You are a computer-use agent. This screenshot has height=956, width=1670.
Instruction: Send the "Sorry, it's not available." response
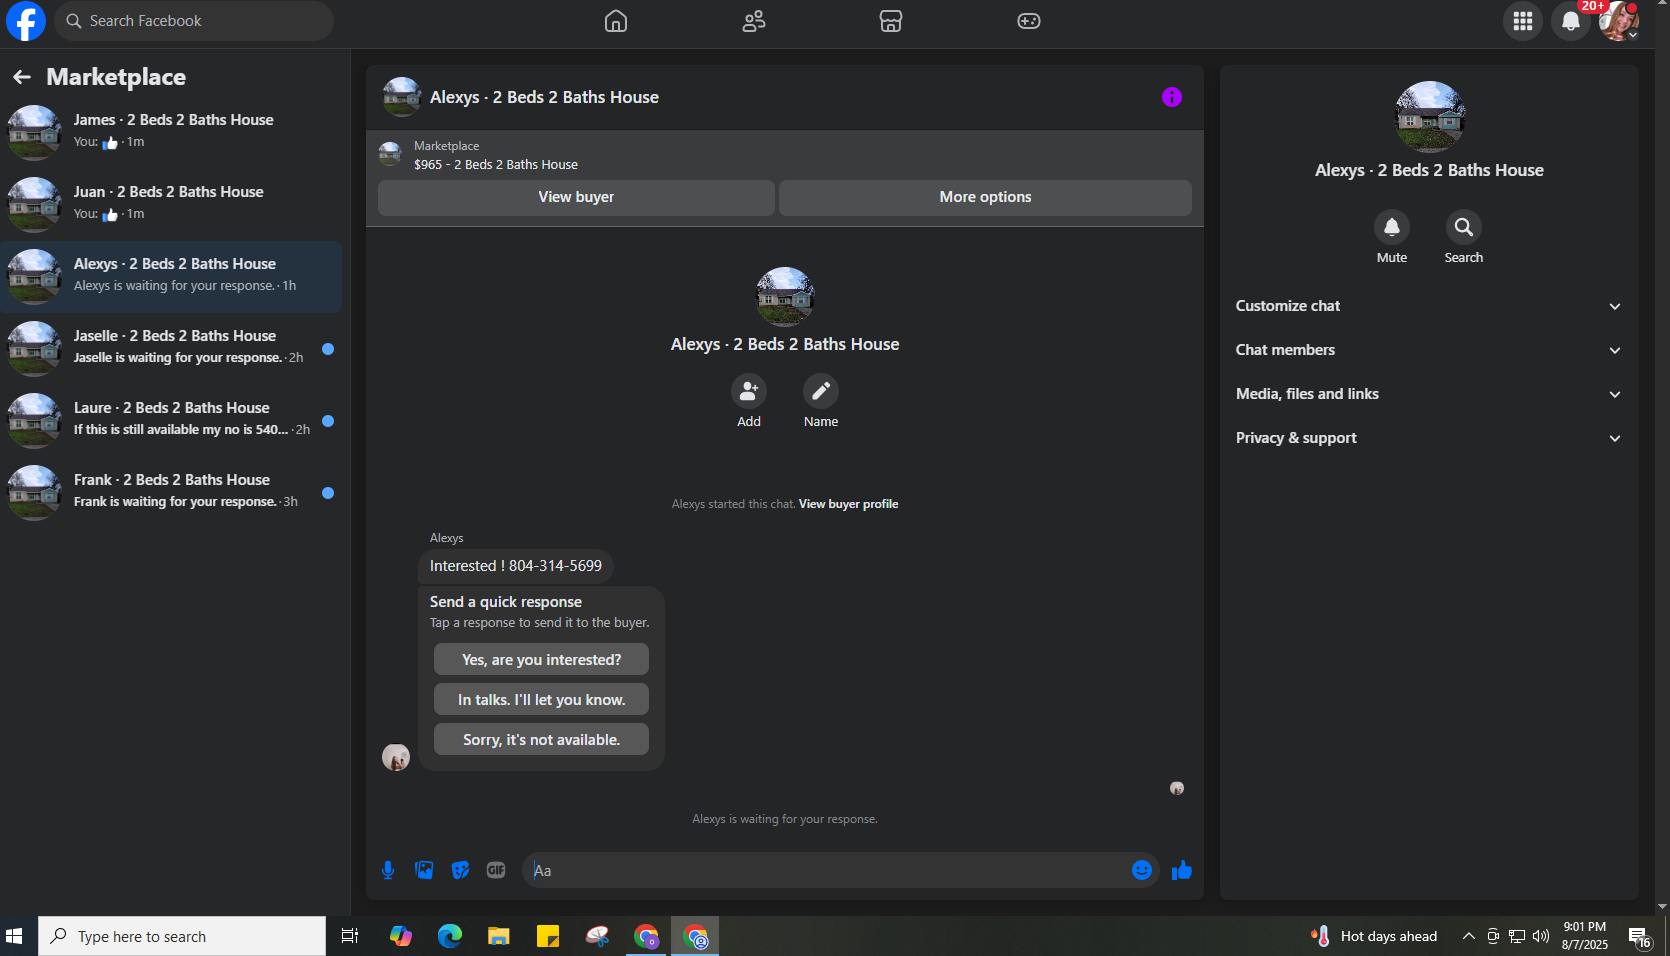[x=541, y=739]
